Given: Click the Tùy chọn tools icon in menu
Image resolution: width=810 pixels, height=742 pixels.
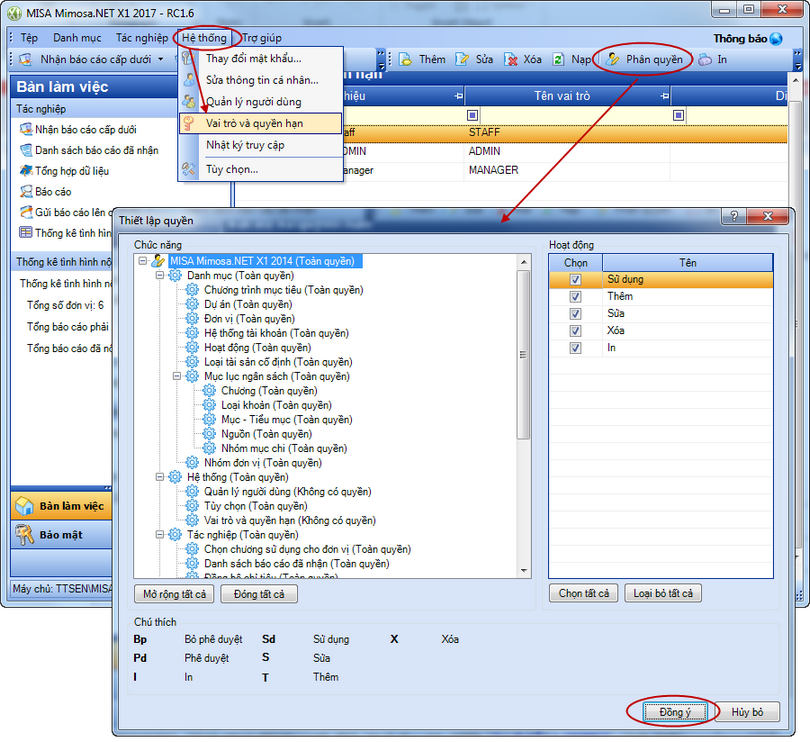Looking at the screenshot, I should 189,169.
